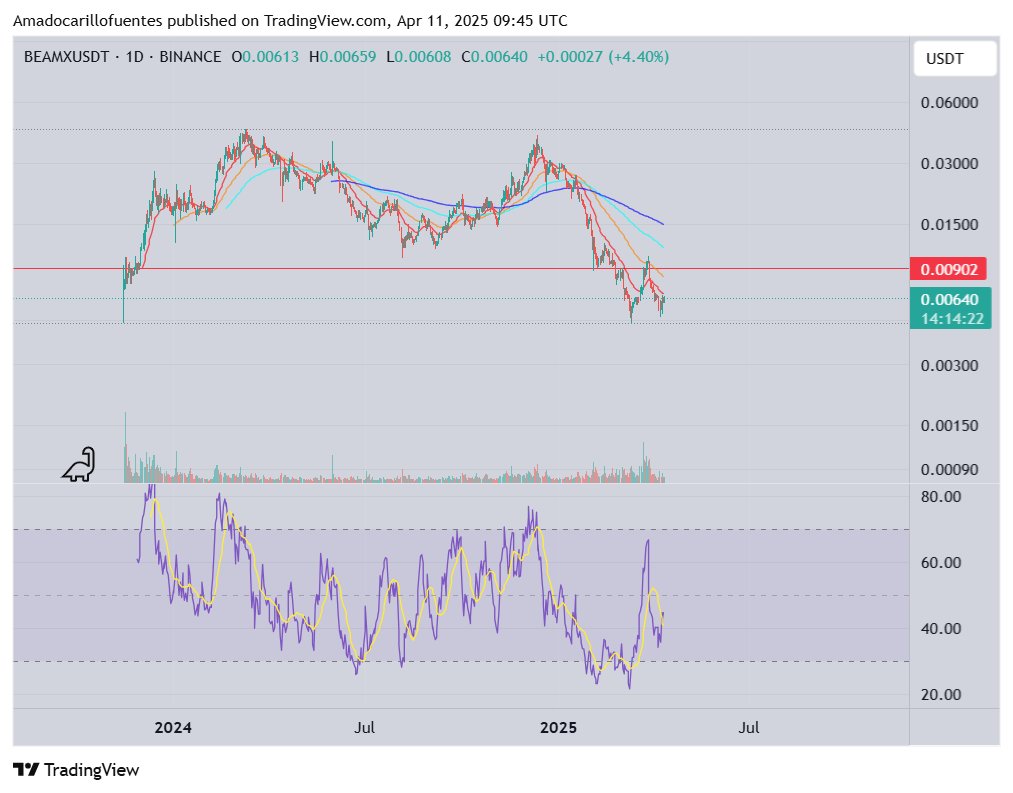1013x793 pixels.
Task: Click the red 0.00902 price label
Action: (950, 268)
